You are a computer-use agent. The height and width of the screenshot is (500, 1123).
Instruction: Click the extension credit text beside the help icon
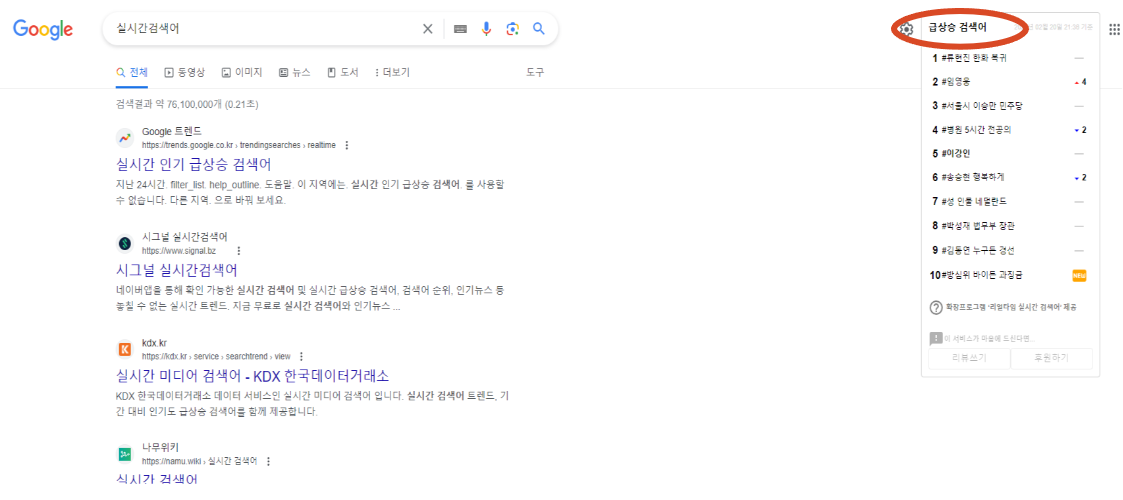pyautogui.click(x=1011, y=307)
